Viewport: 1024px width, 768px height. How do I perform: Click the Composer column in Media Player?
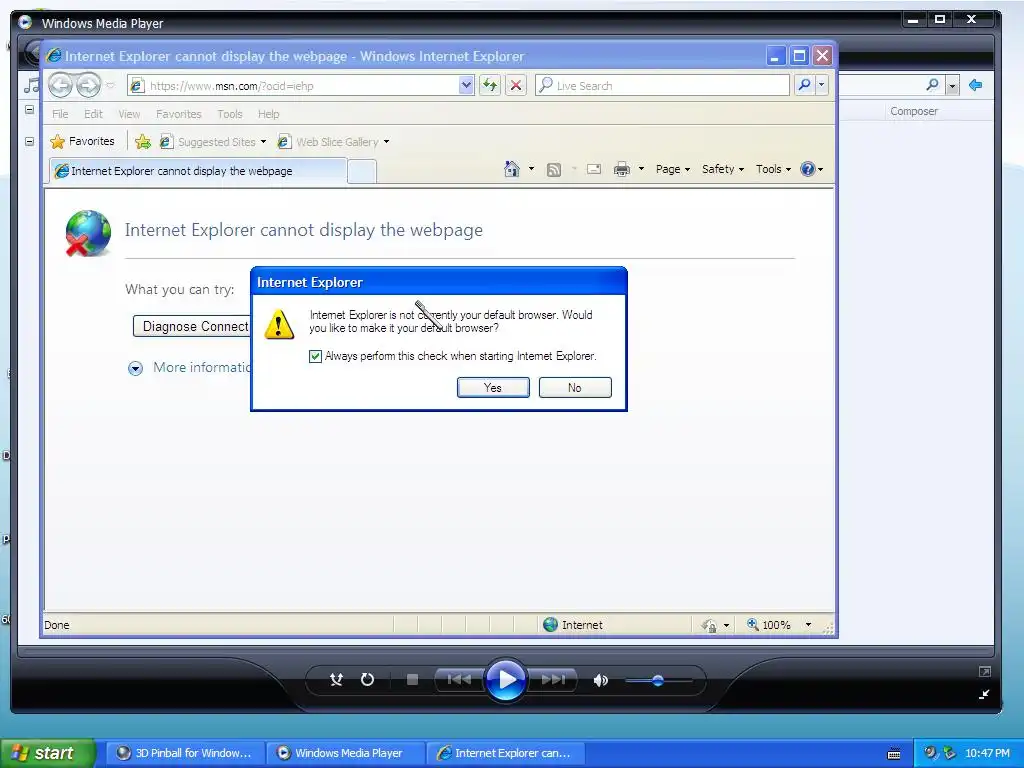(x=914, y=111)
